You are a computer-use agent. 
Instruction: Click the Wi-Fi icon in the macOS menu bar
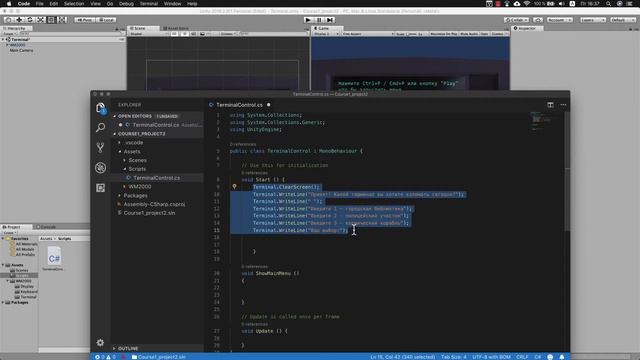coord(527,4)
